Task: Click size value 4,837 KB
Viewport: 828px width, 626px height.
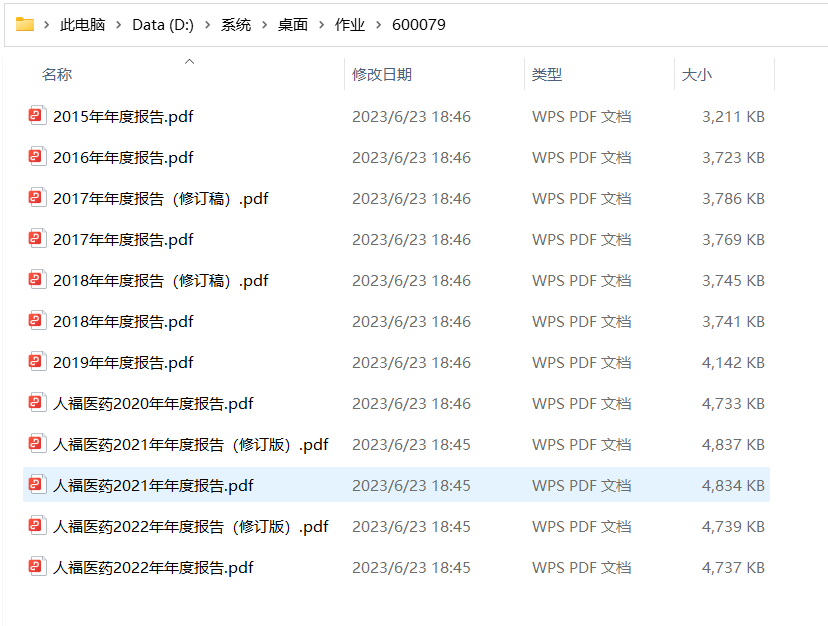Action: pyautogui.click(x=733, y=444)
